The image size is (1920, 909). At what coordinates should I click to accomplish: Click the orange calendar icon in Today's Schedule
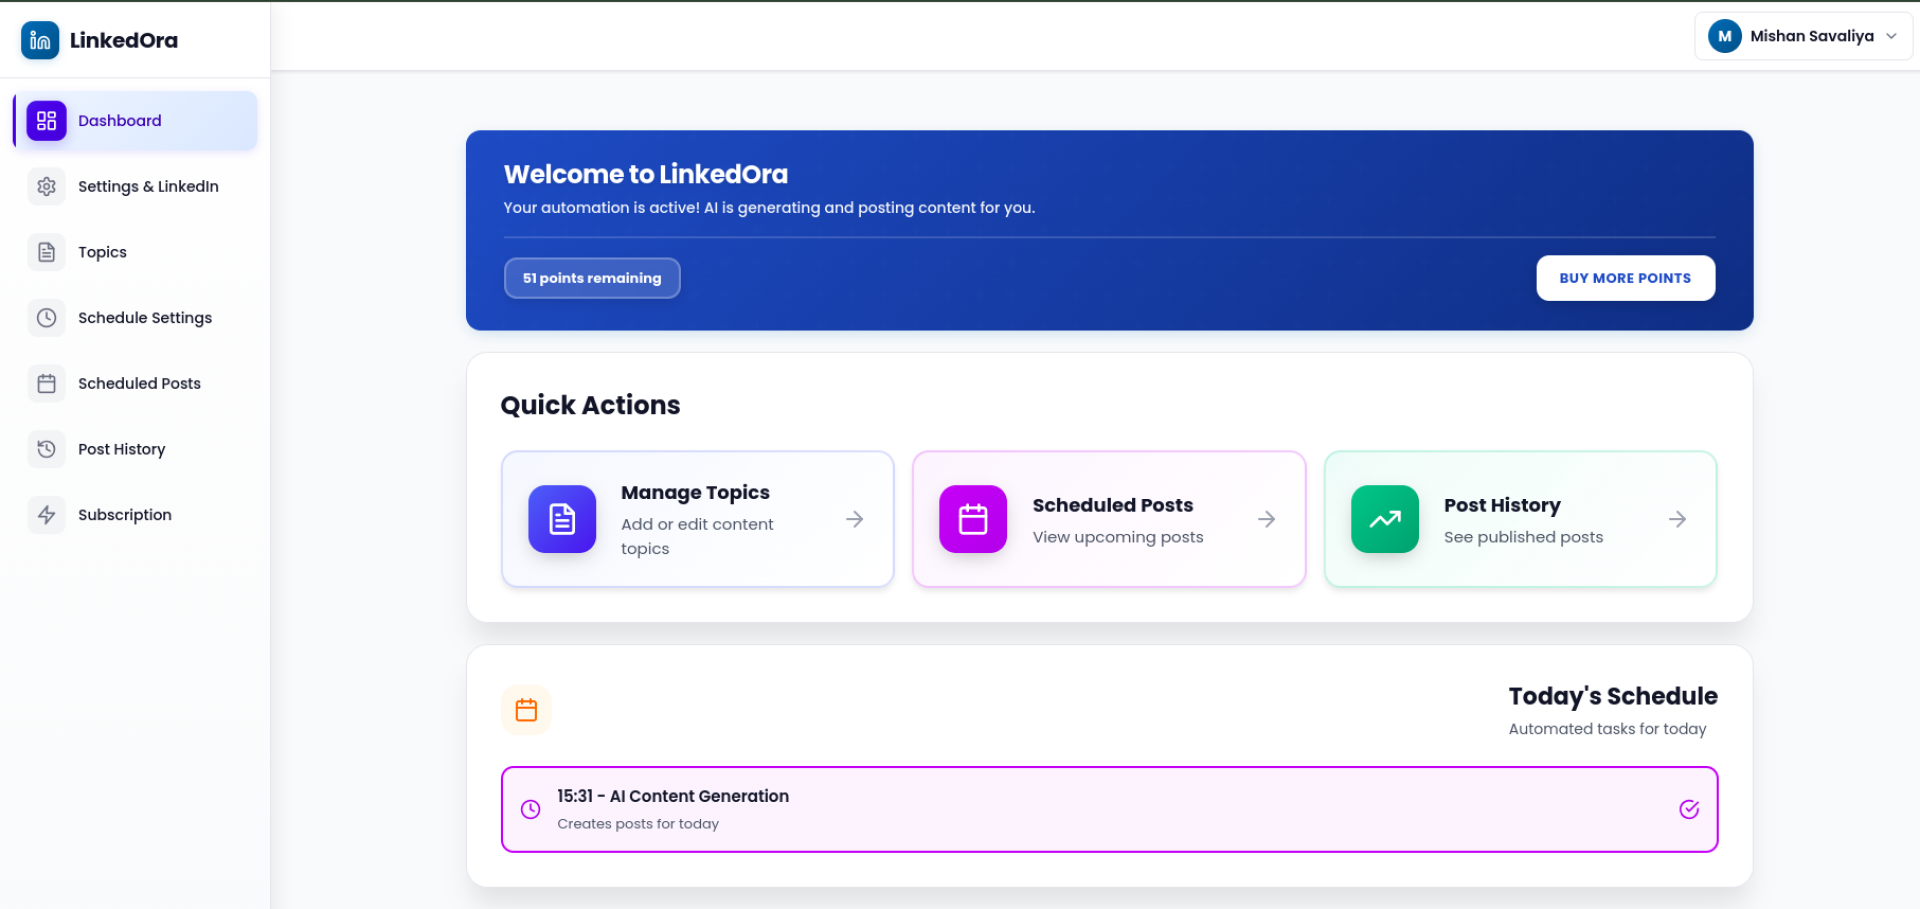(x=526, y=710)
